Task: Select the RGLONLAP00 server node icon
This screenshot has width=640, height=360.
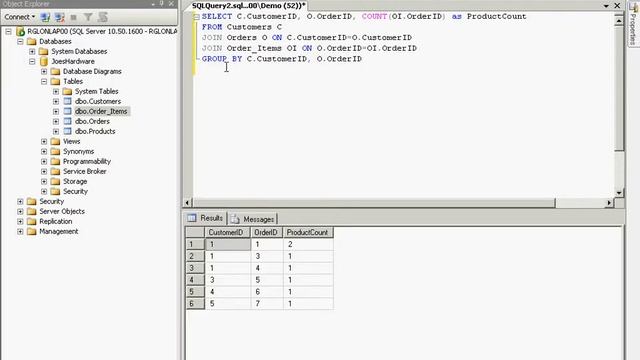Action: pos(20,31)
